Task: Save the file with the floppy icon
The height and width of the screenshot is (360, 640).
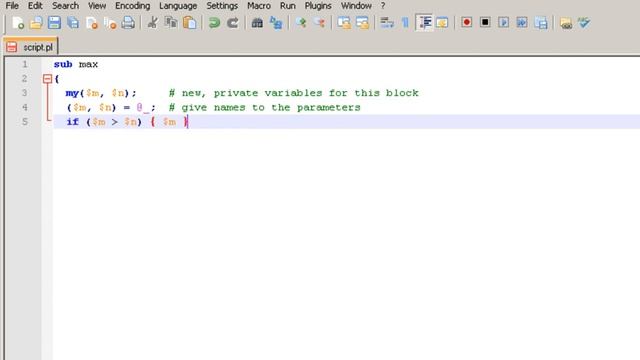Action: (54, 22)
